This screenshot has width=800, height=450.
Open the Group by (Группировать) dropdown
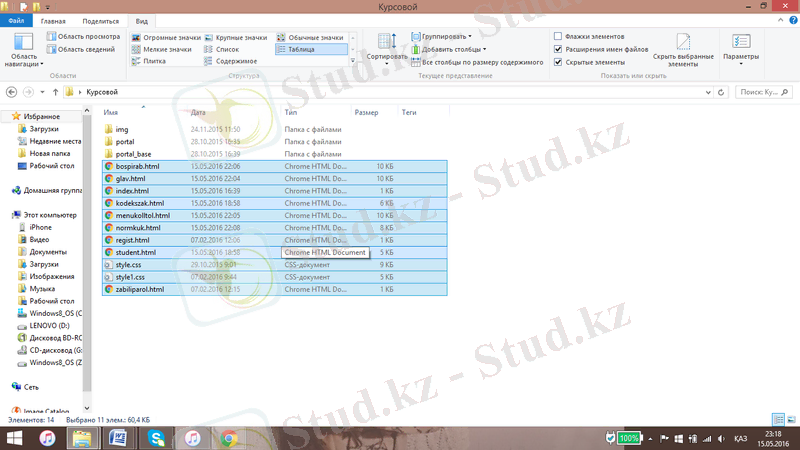click(x=442, y=36)
